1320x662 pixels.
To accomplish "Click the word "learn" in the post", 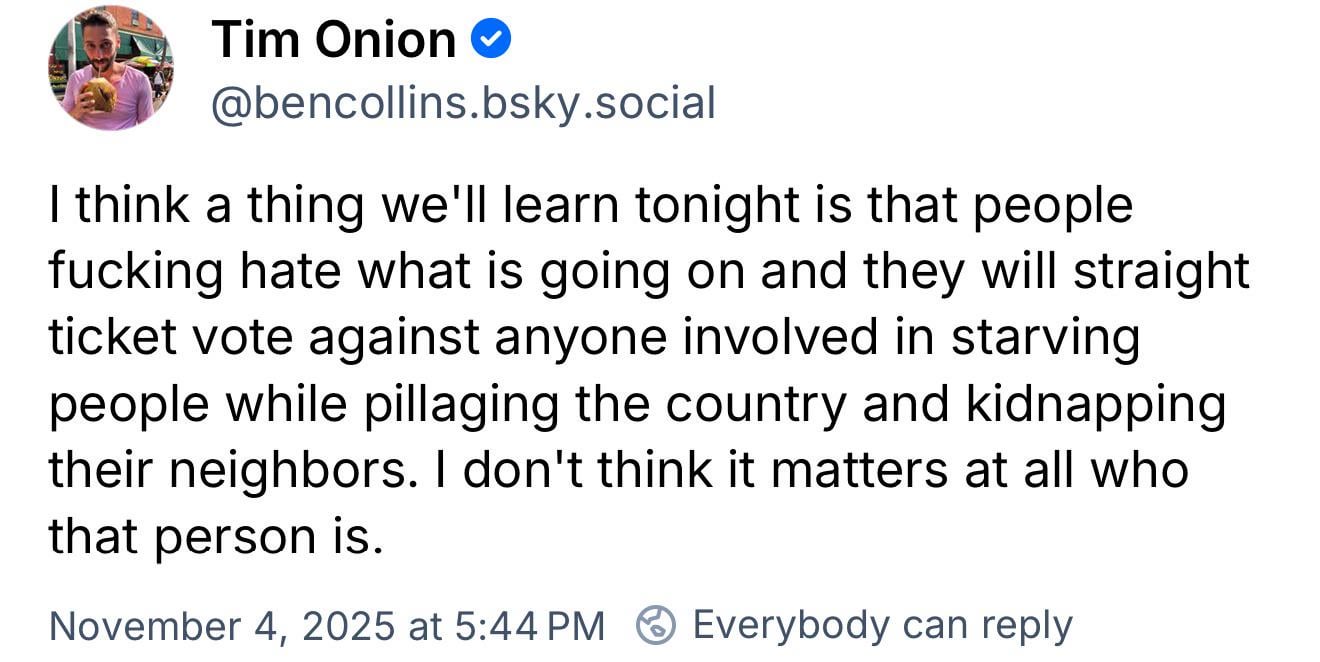I will tap(563, 206).
